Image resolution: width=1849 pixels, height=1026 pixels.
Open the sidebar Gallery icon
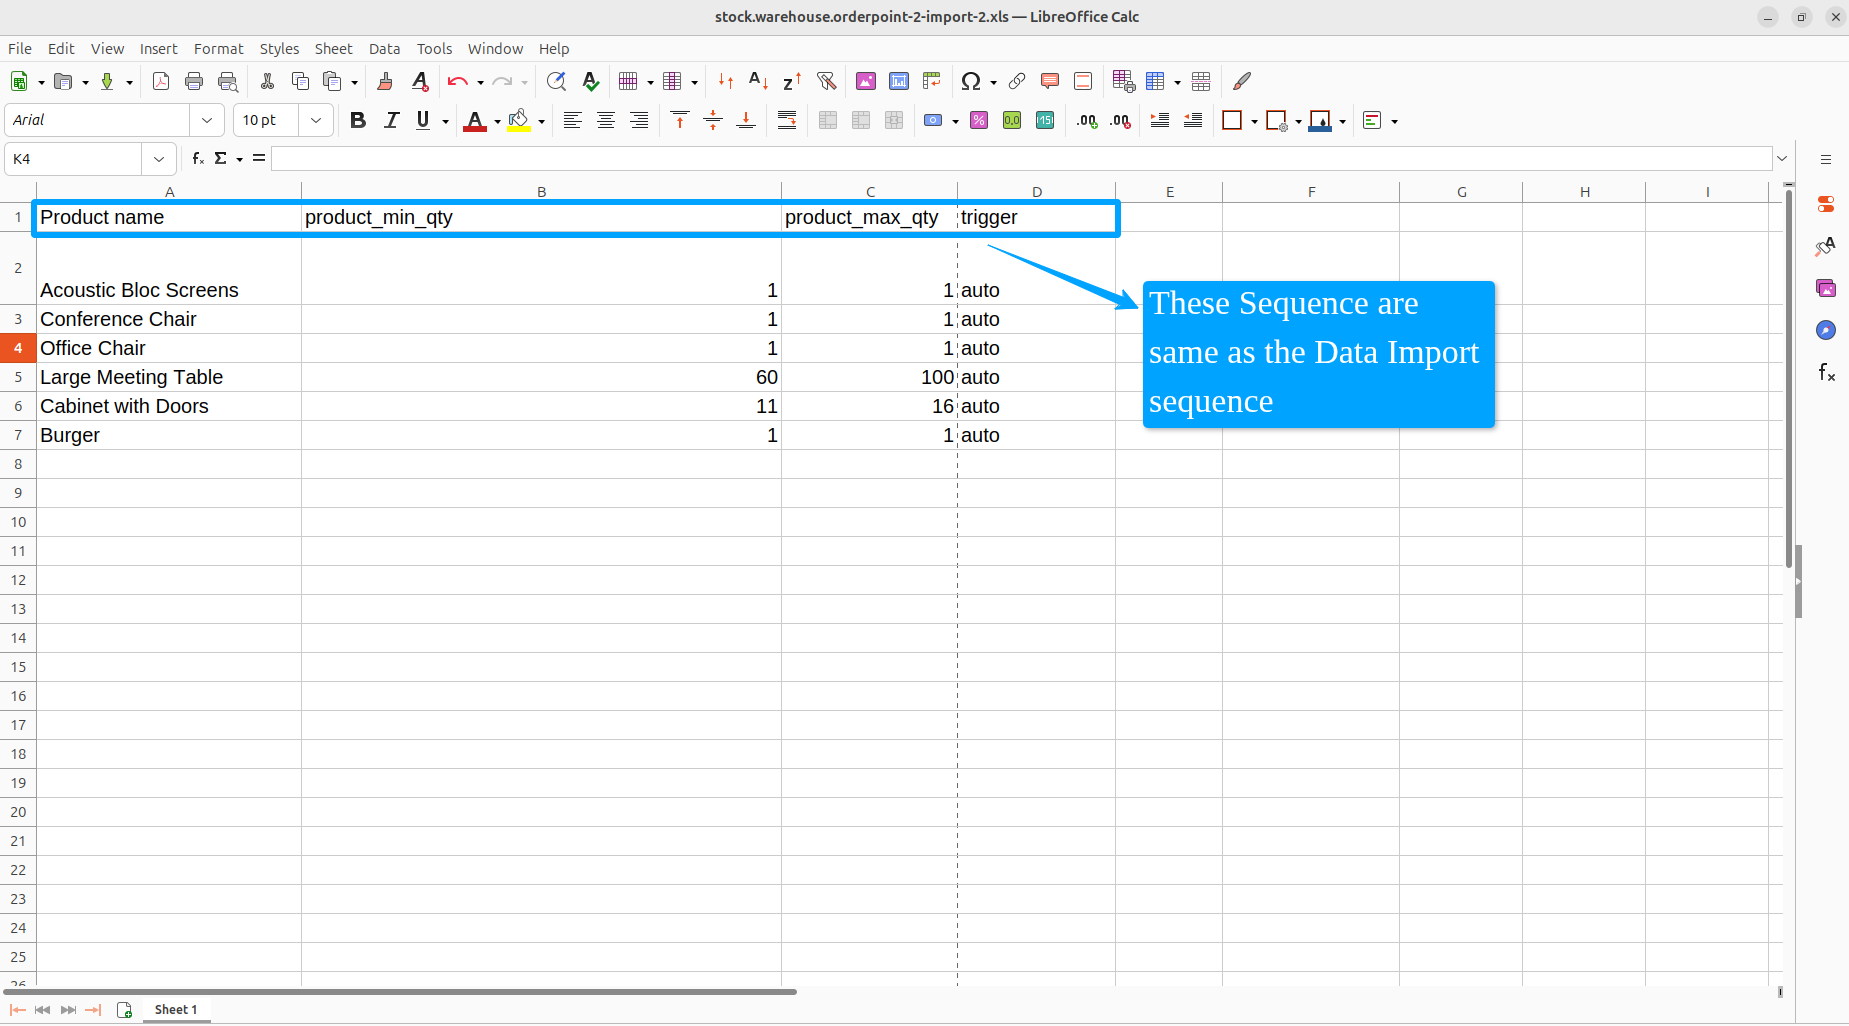(x=1826, y=288)
